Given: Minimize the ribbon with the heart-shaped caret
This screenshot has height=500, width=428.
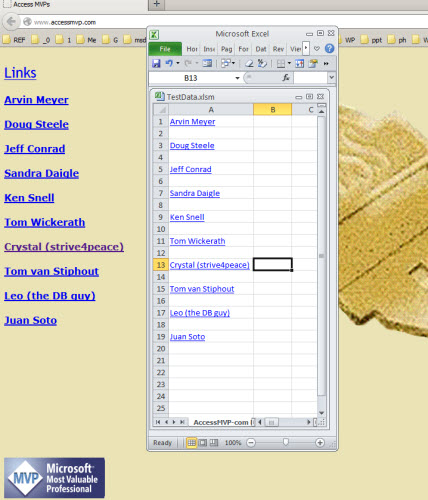Looking at the screenshot, I should coord(317,49).
